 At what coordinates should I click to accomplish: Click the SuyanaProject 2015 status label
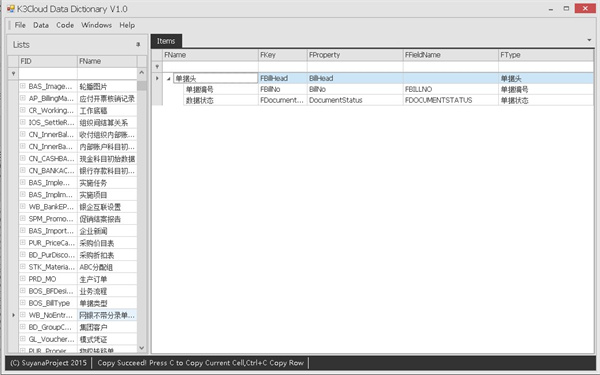click(x=48, y=363)
